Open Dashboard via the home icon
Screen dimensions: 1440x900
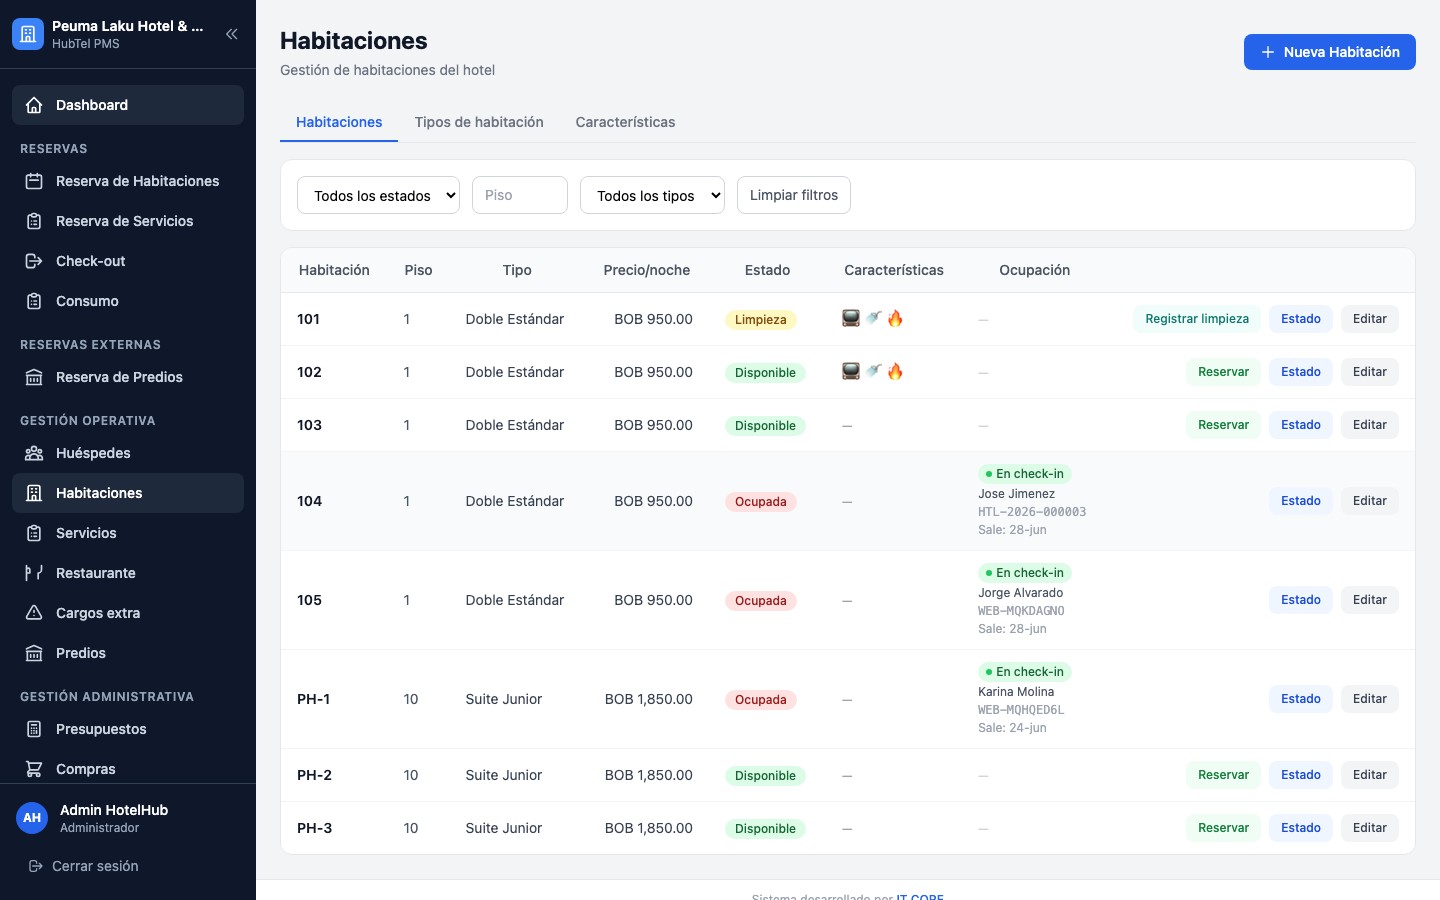pos(34,105)
